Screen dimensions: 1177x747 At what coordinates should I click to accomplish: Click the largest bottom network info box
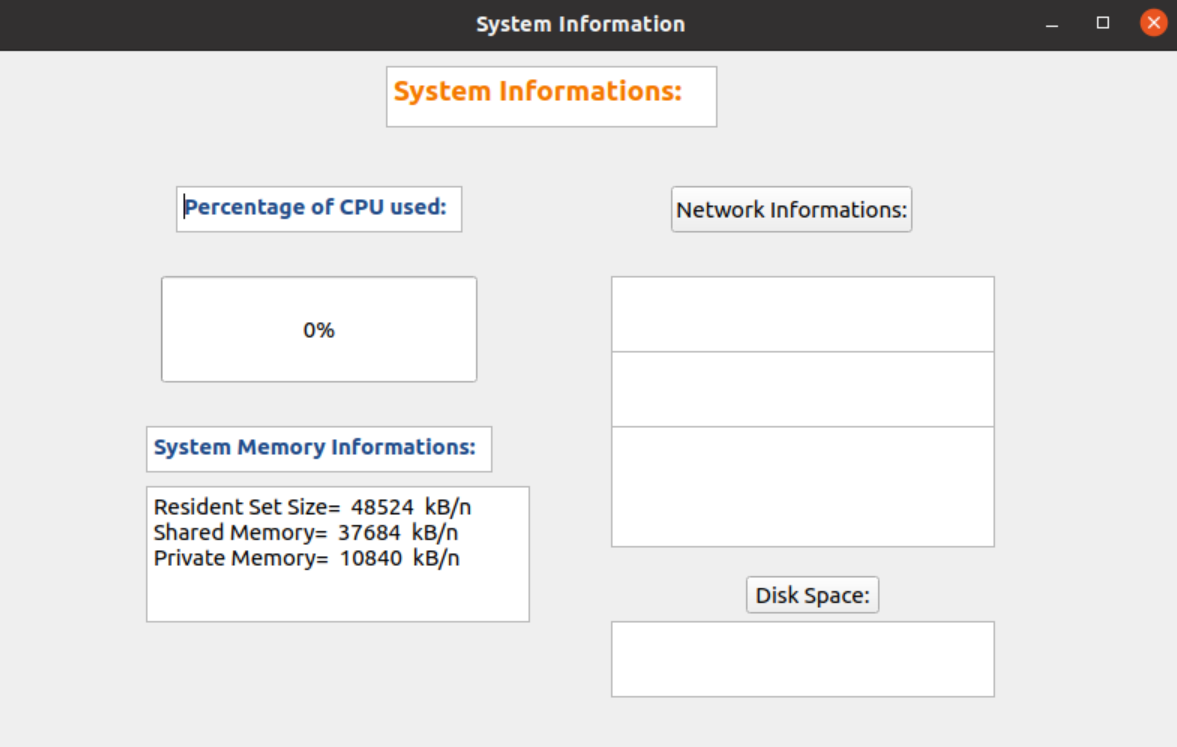coord(802,486)
